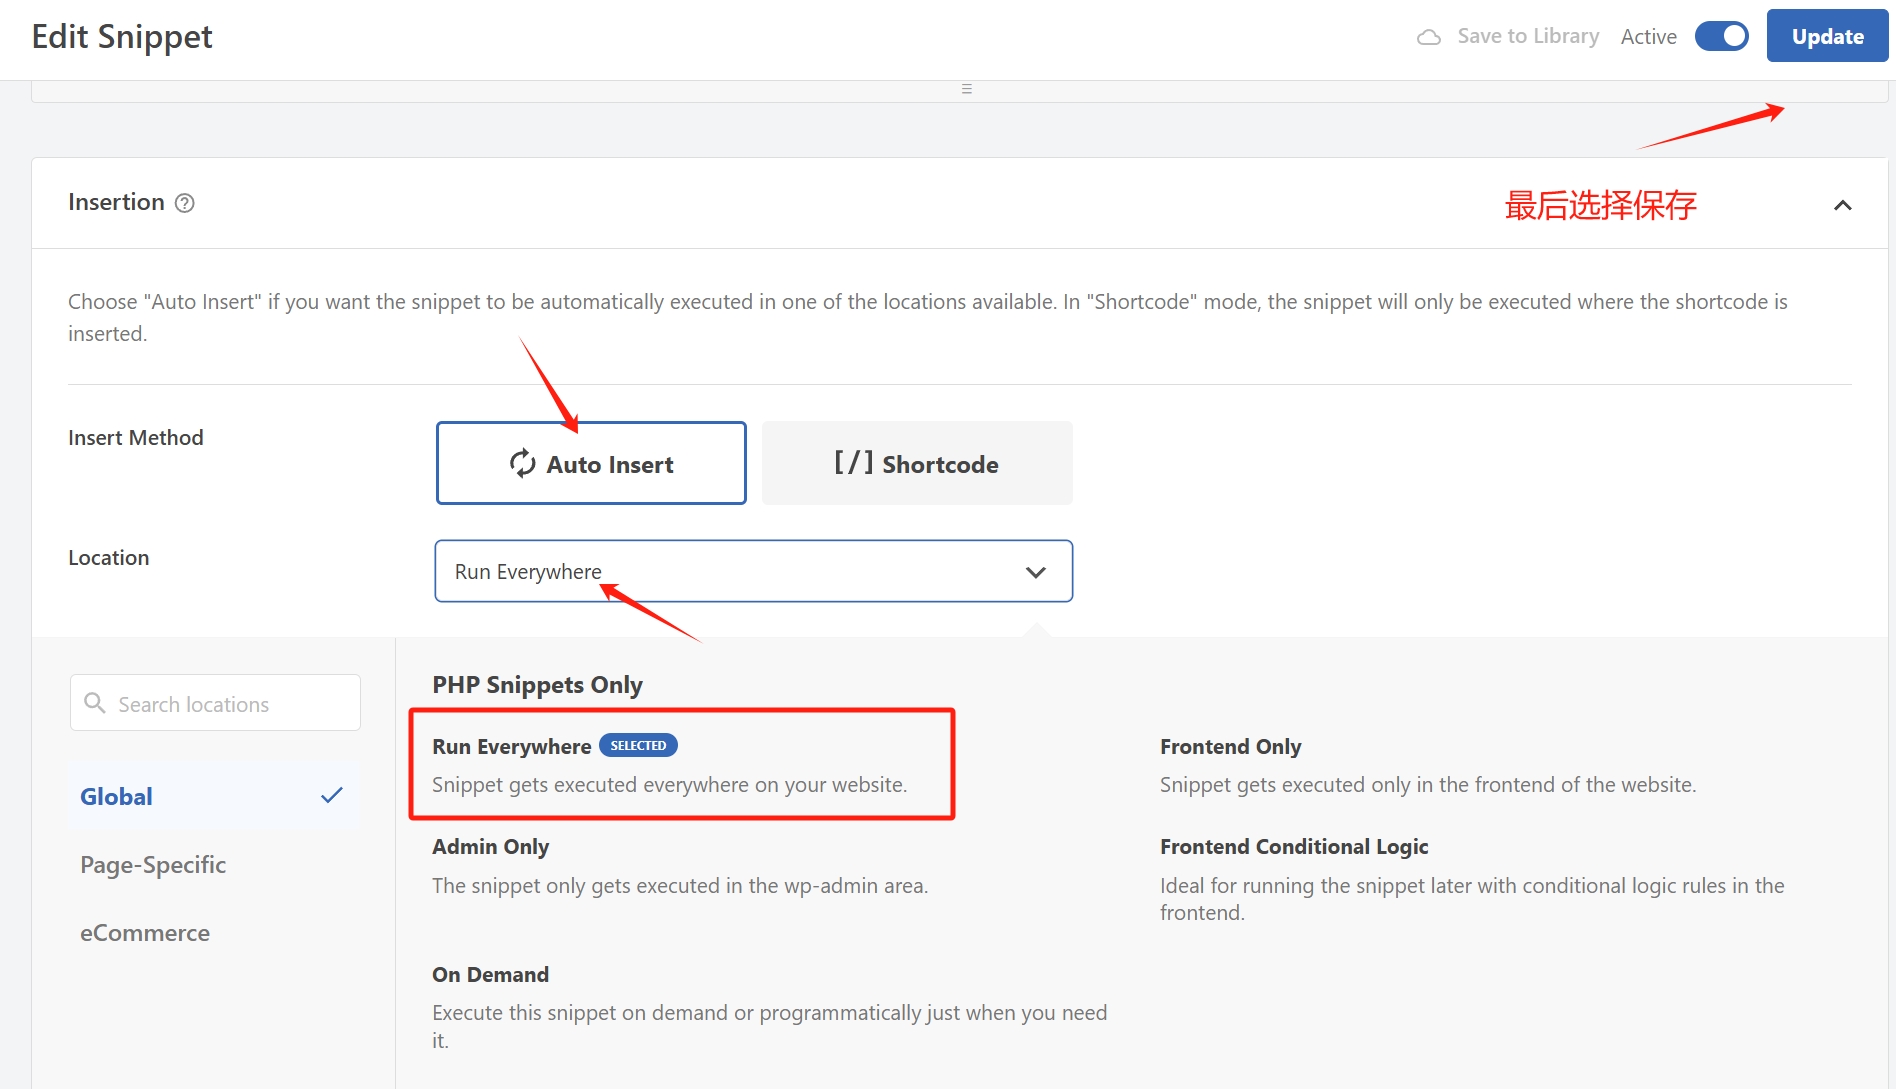Click the cloud icon beside Save to Library
Screen dimensions: 1896x1089
[x=1429, y=37]
